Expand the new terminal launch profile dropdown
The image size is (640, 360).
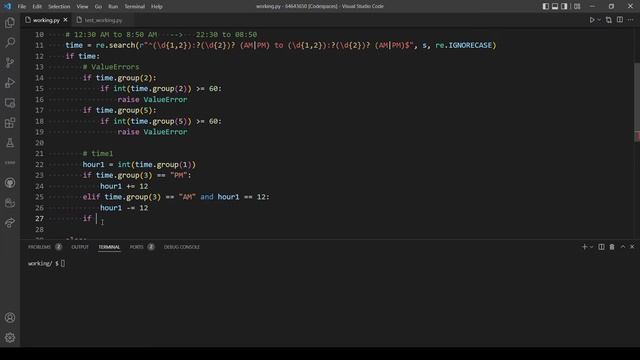click(x=591, y=247)
